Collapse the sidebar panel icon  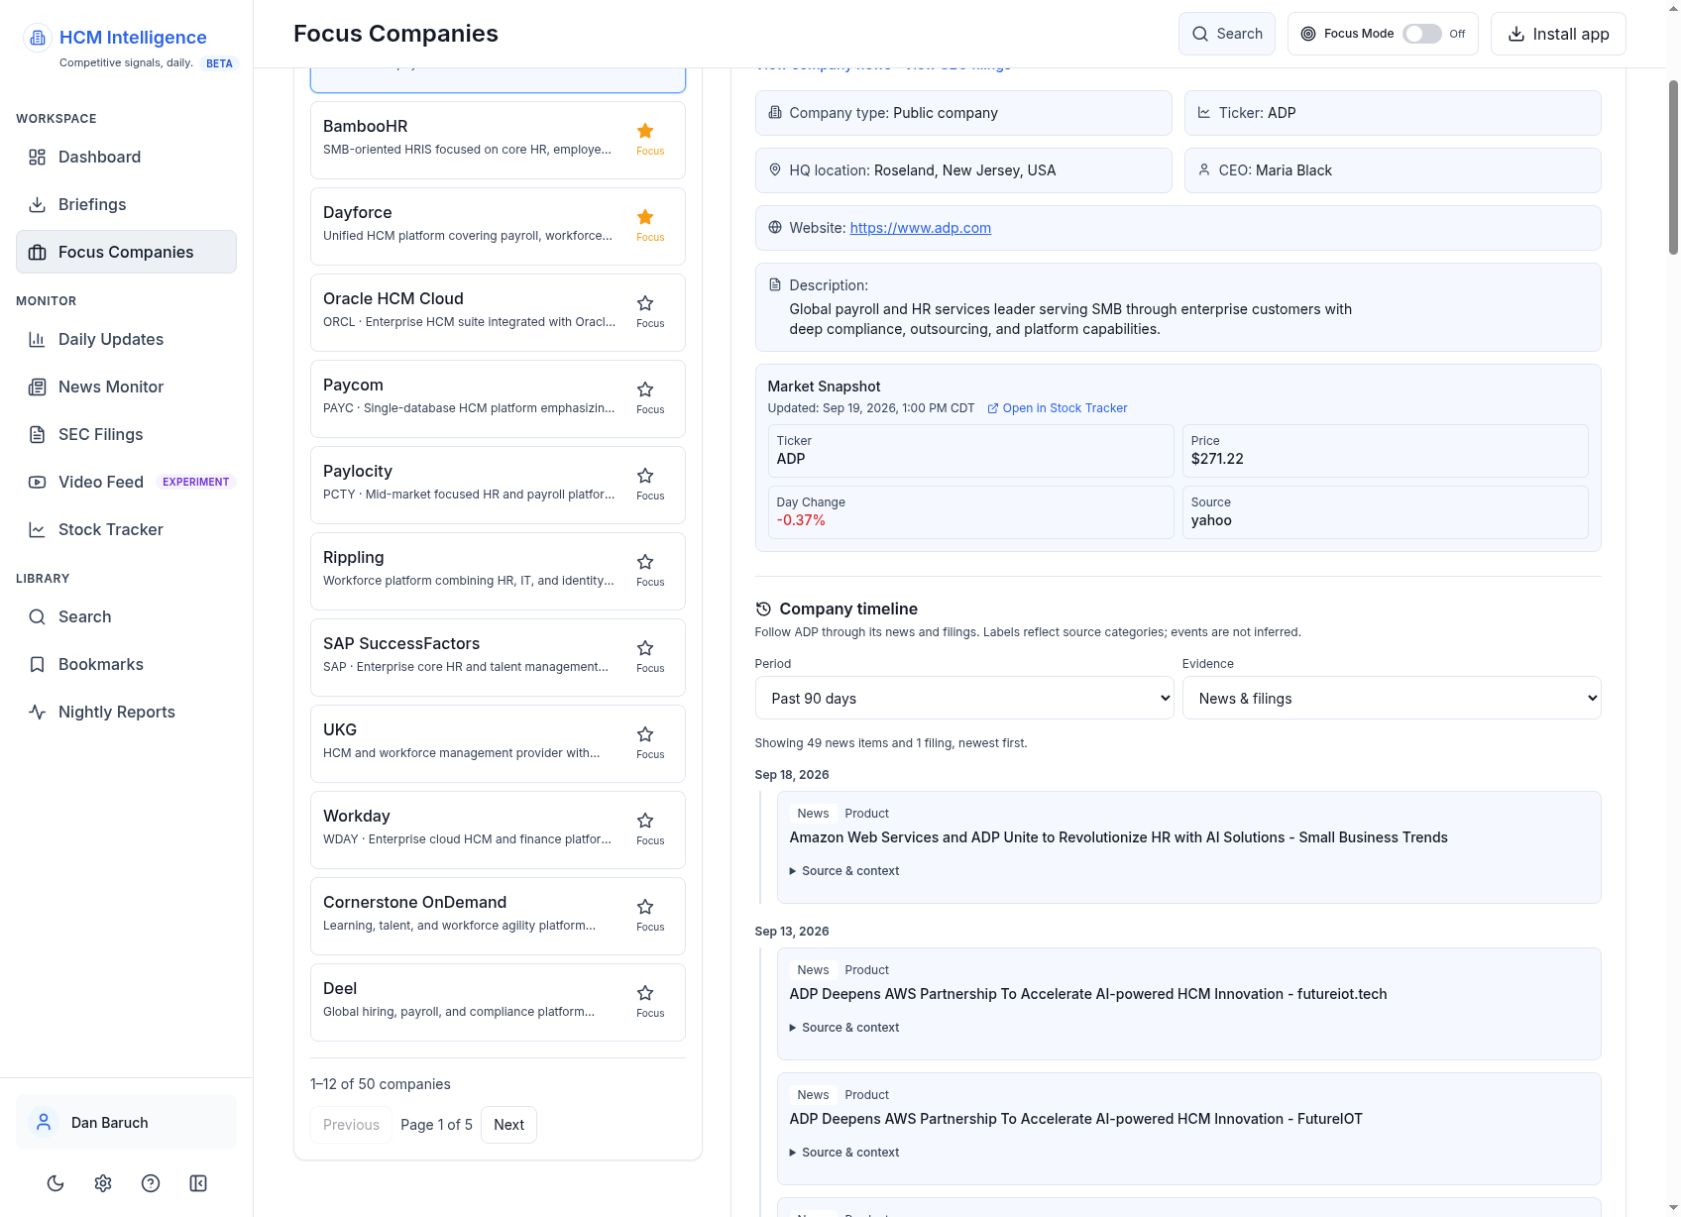(x=198, y=1183)
